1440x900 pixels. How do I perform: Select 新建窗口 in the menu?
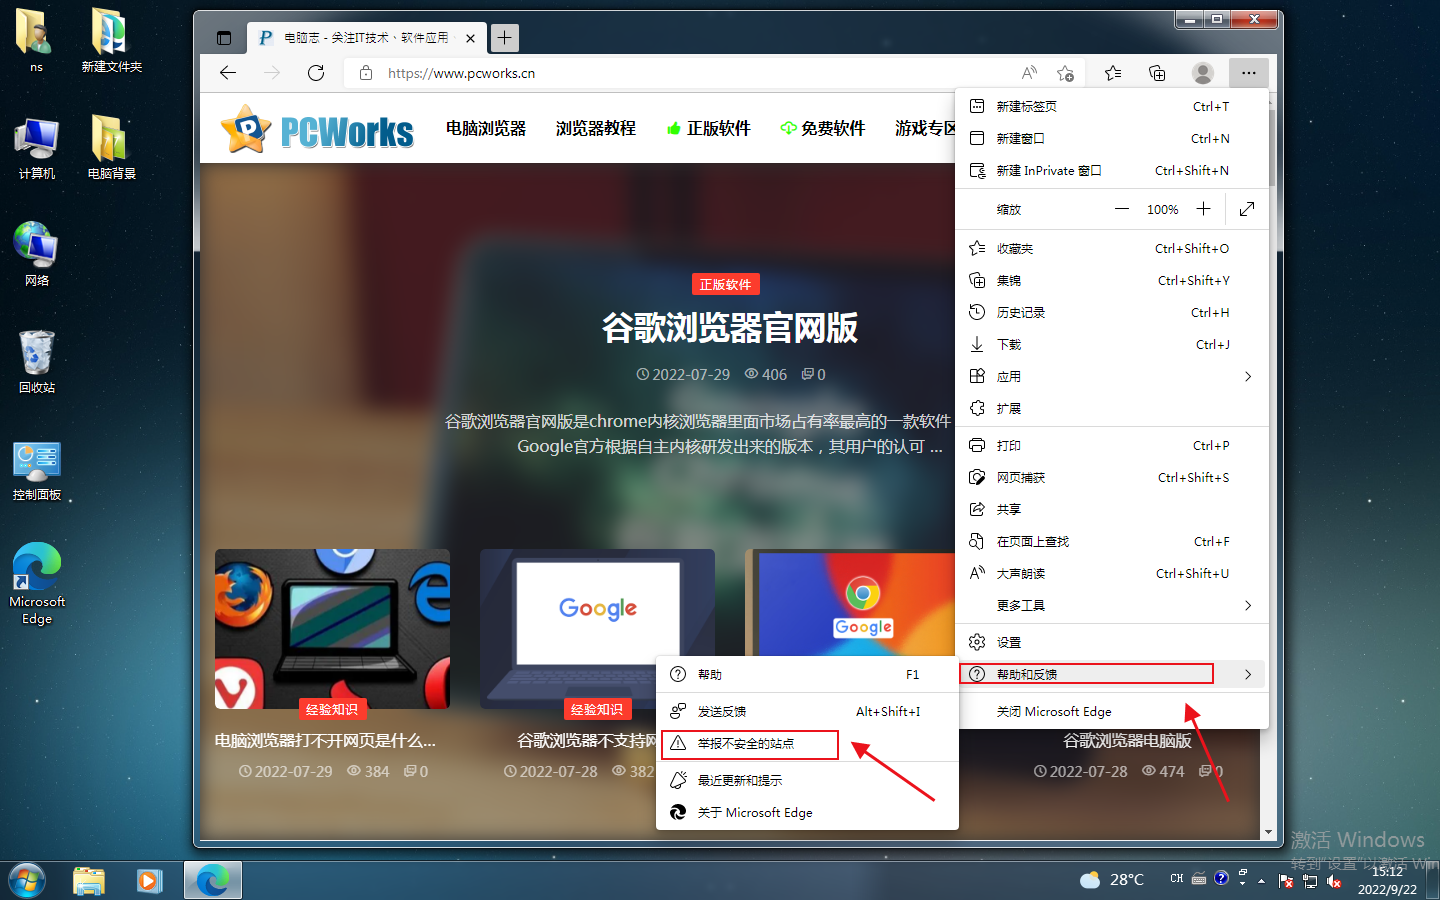tap(1112, 138)
